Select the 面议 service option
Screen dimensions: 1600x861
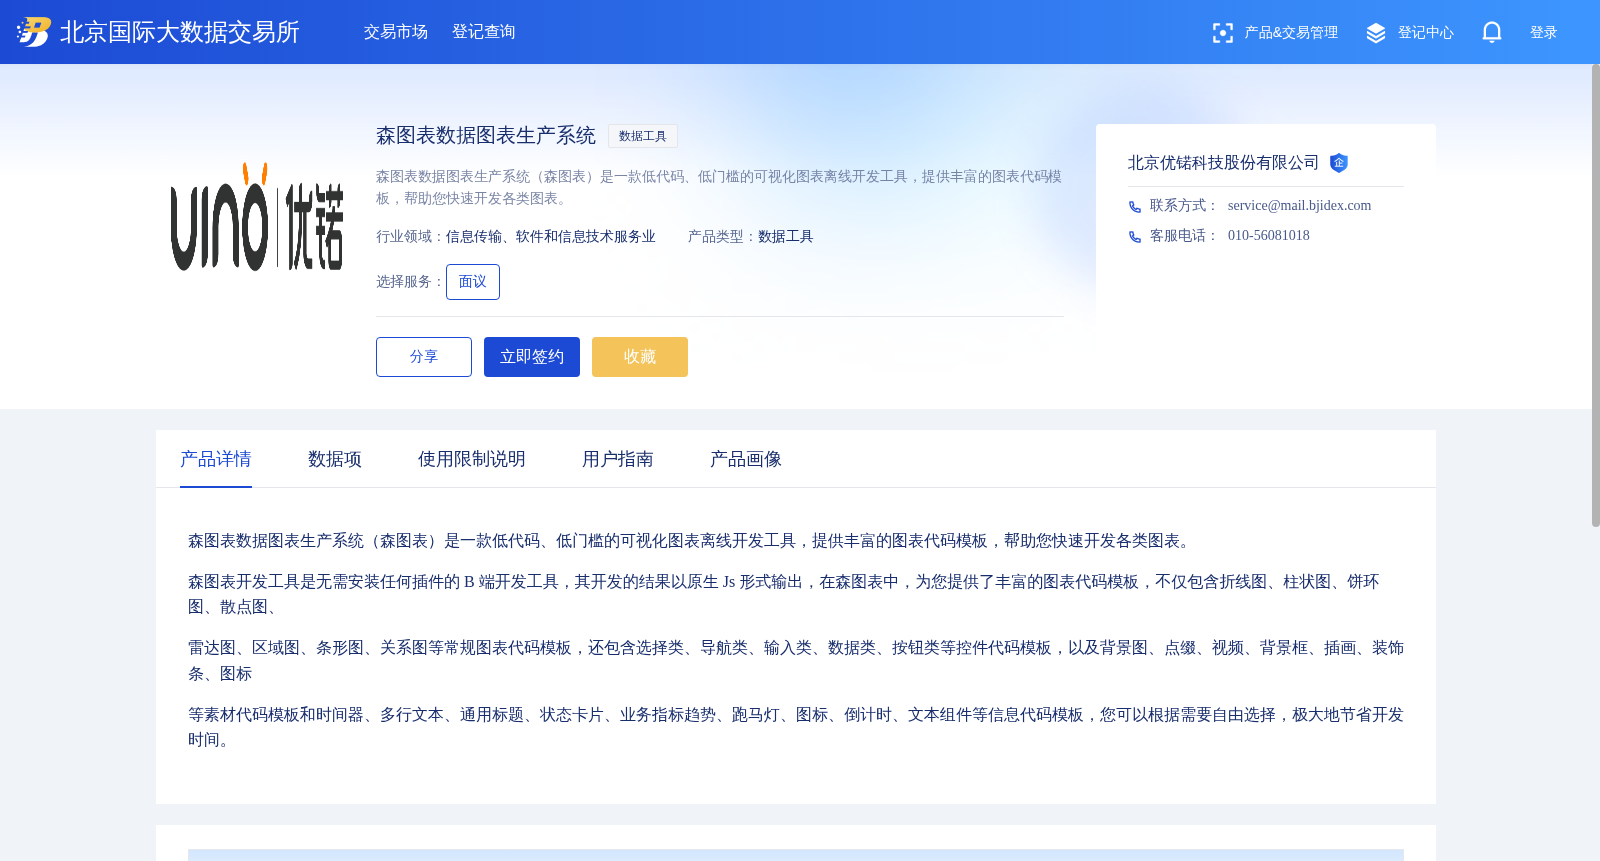point(473,282)
